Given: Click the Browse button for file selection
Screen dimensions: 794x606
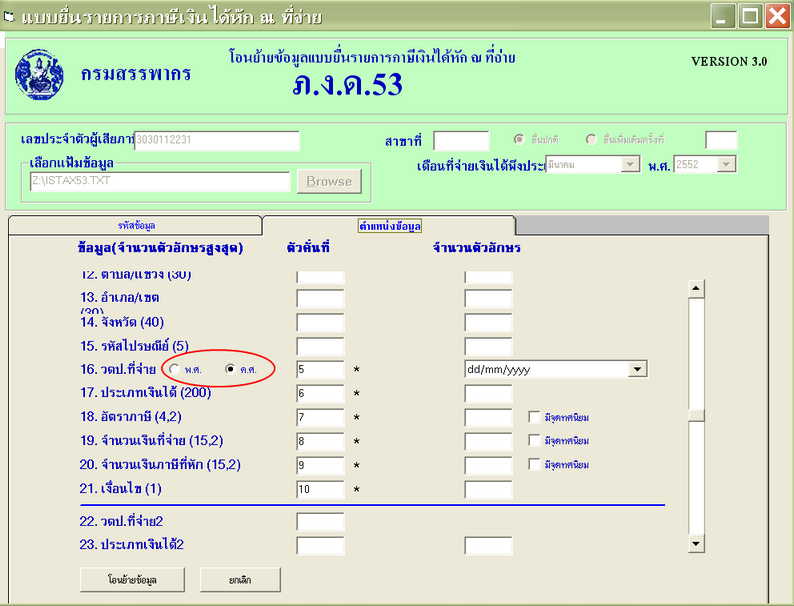Looking at the screenshot, I should (329, 181).
